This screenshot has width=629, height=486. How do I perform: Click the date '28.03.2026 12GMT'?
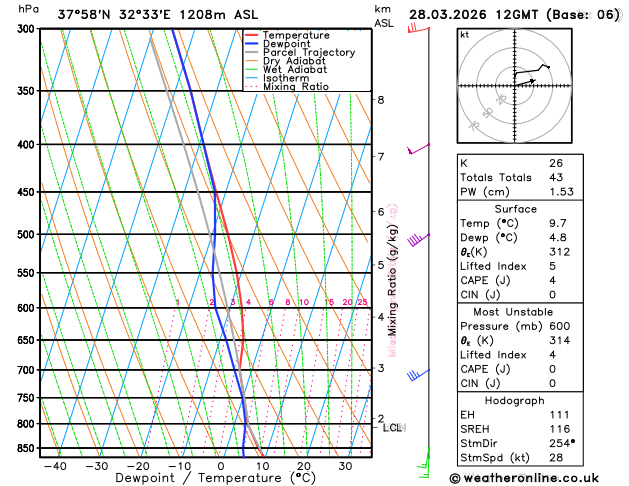[474, 15]
